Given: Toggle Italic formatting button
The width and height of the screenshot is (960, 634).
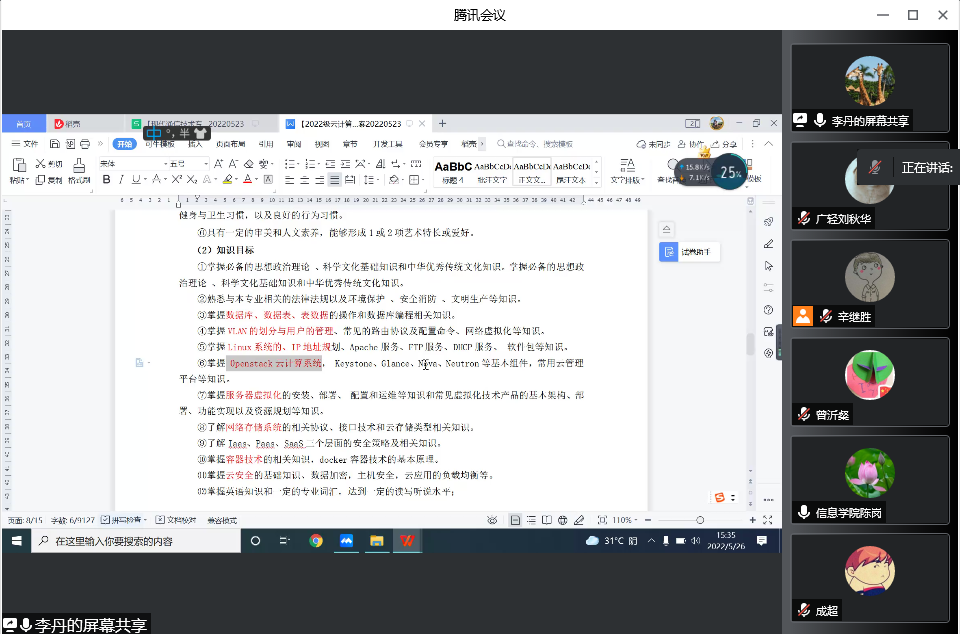Looking at the screenshot, I should [x=120, y=180].
